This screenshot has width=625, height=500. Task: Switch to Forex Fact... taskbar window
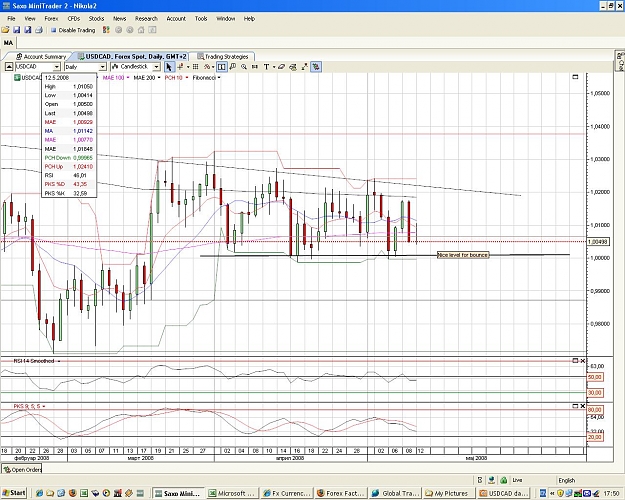[x=340, y=493]
